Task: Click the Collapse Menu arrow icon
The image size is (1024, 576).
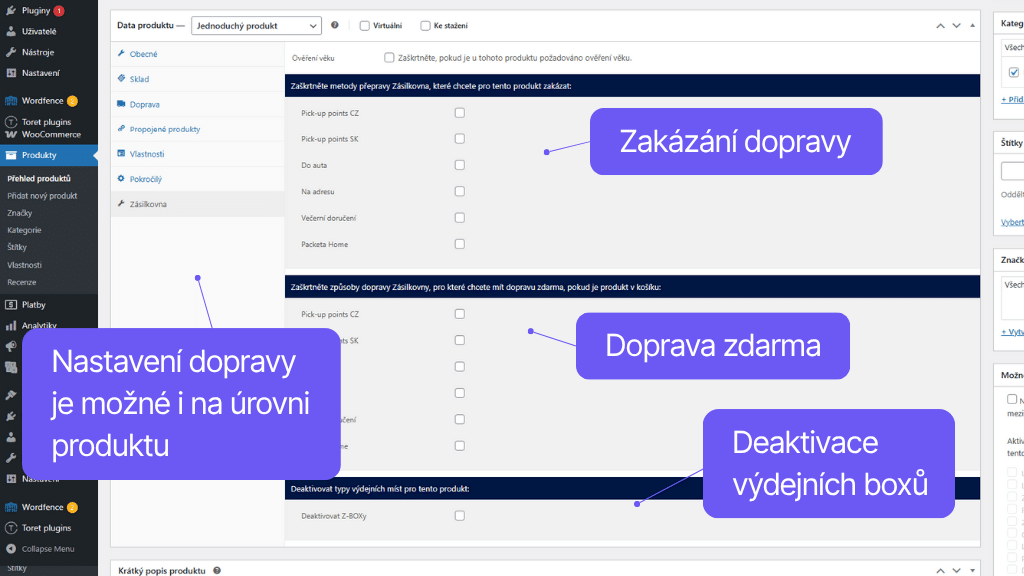Action: coord(11,549)
